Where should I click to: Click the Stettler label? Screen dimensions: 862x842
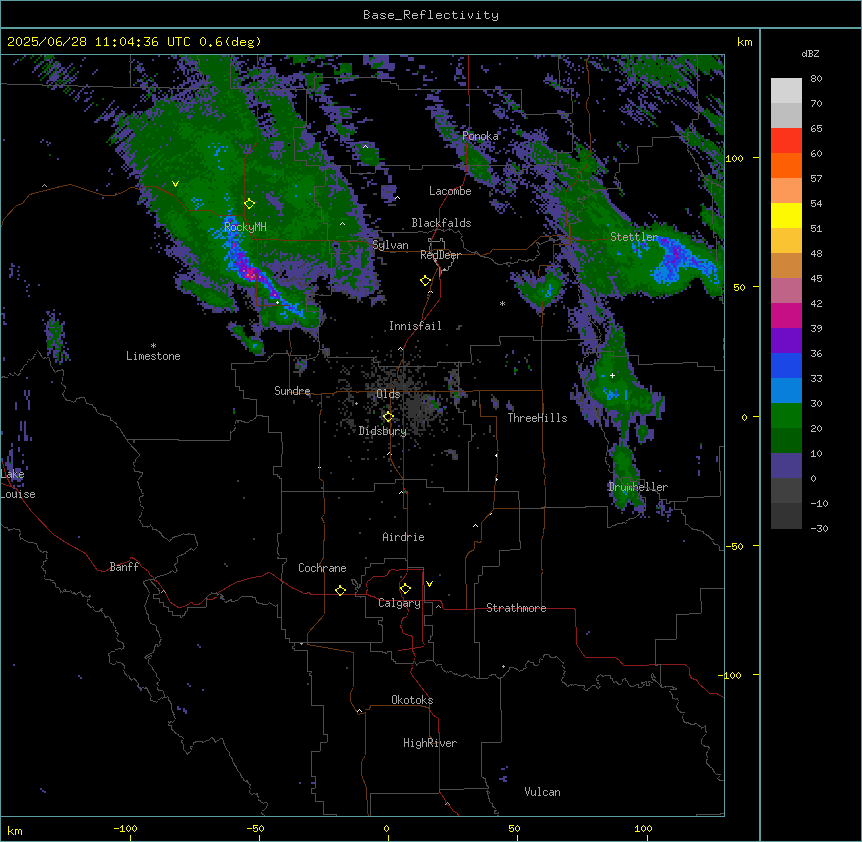[634, 237]
